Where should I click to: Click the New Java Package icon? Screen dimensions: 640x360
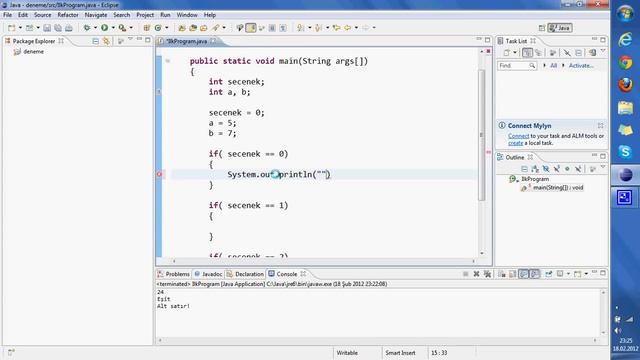pos(147,28)
